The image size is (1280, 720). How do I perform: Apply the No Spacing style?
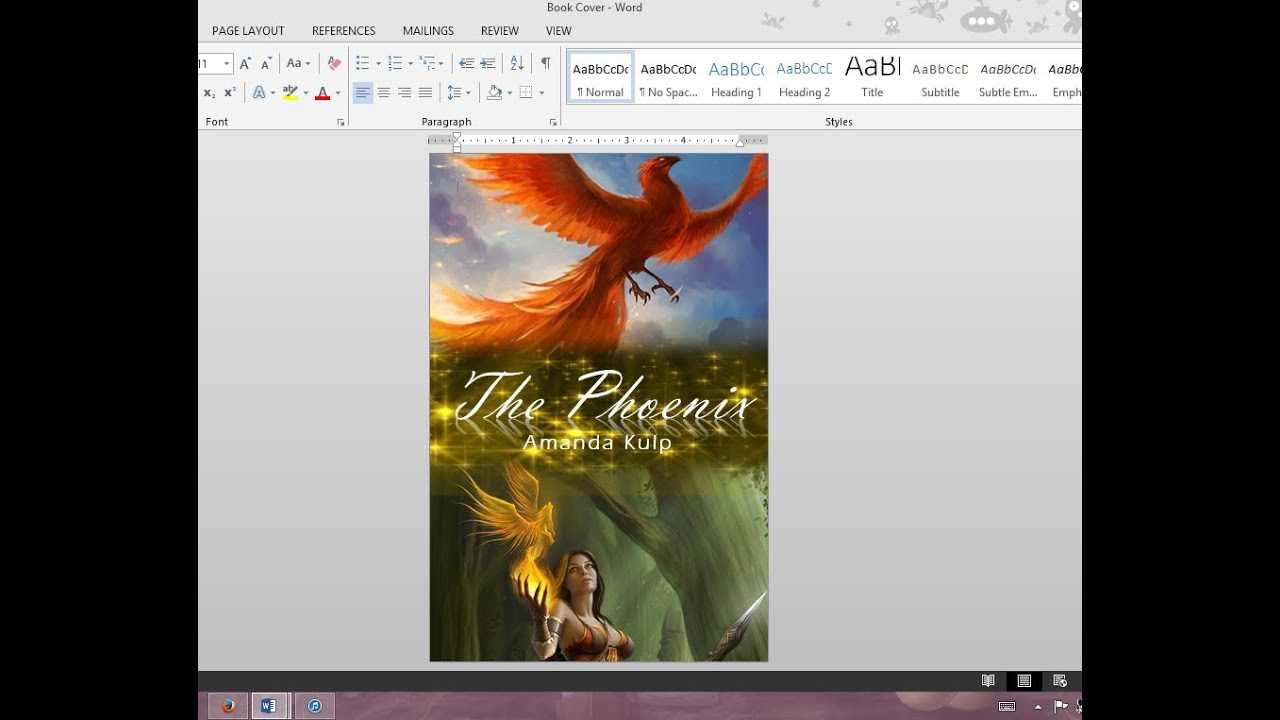tap(668, 77)
